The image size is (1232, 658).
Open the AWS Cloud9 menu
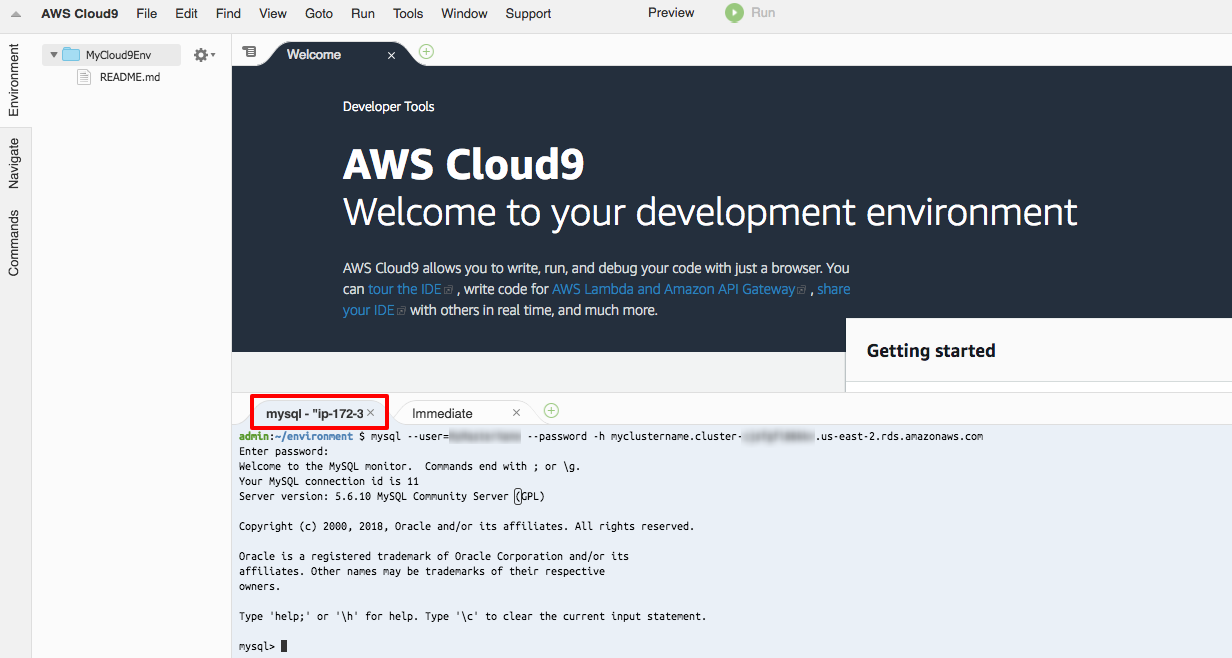(x=81, y=13)
